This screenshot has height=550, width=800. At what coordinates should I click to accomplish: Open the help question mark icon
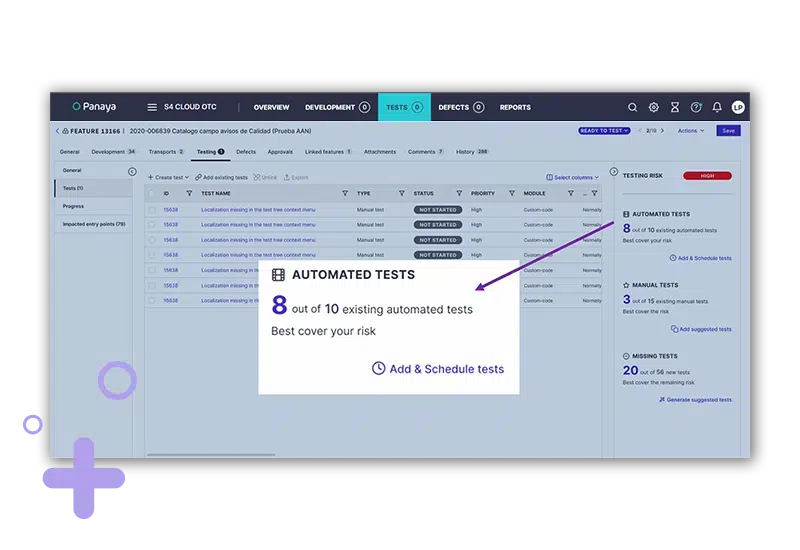tap(696, 107)
